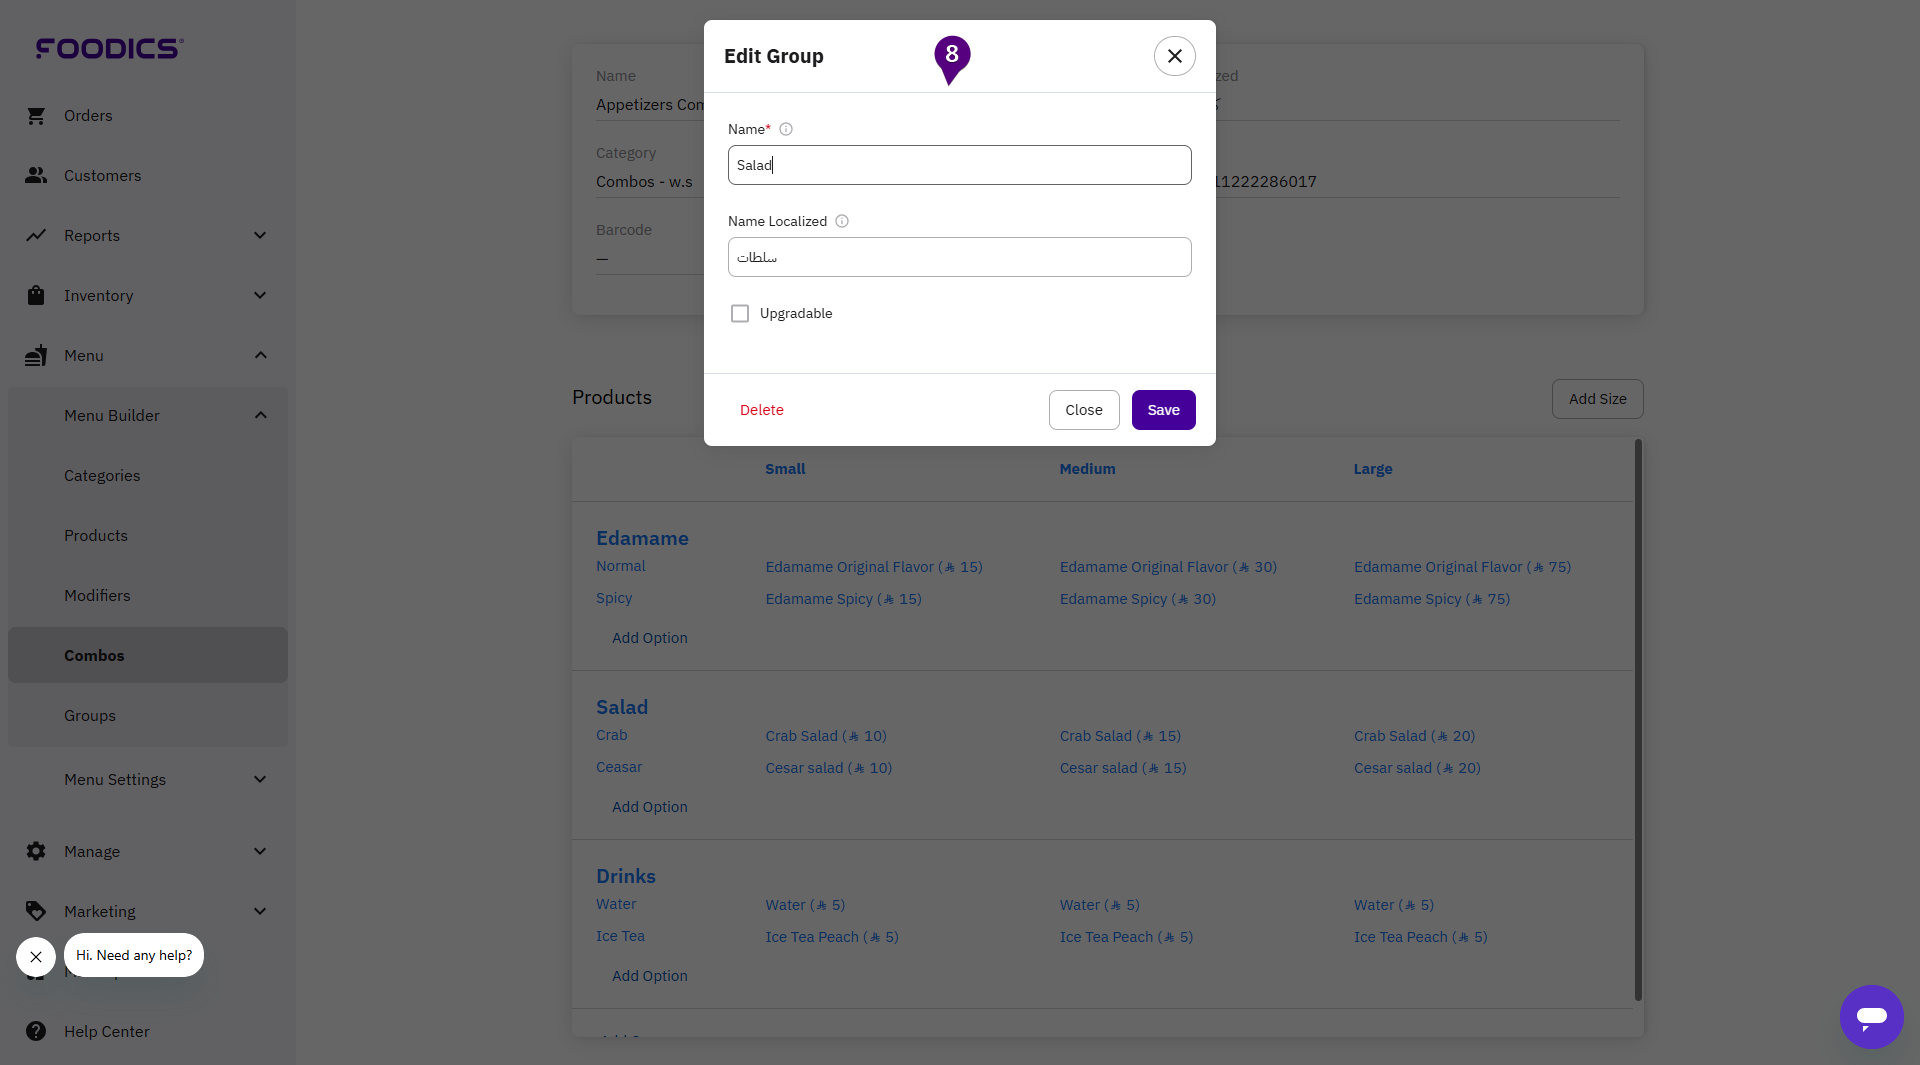Image resolution: width=1920 pixels, height=1065 pixels.
Task: Click the Orders cart icon
Action: 36,116
